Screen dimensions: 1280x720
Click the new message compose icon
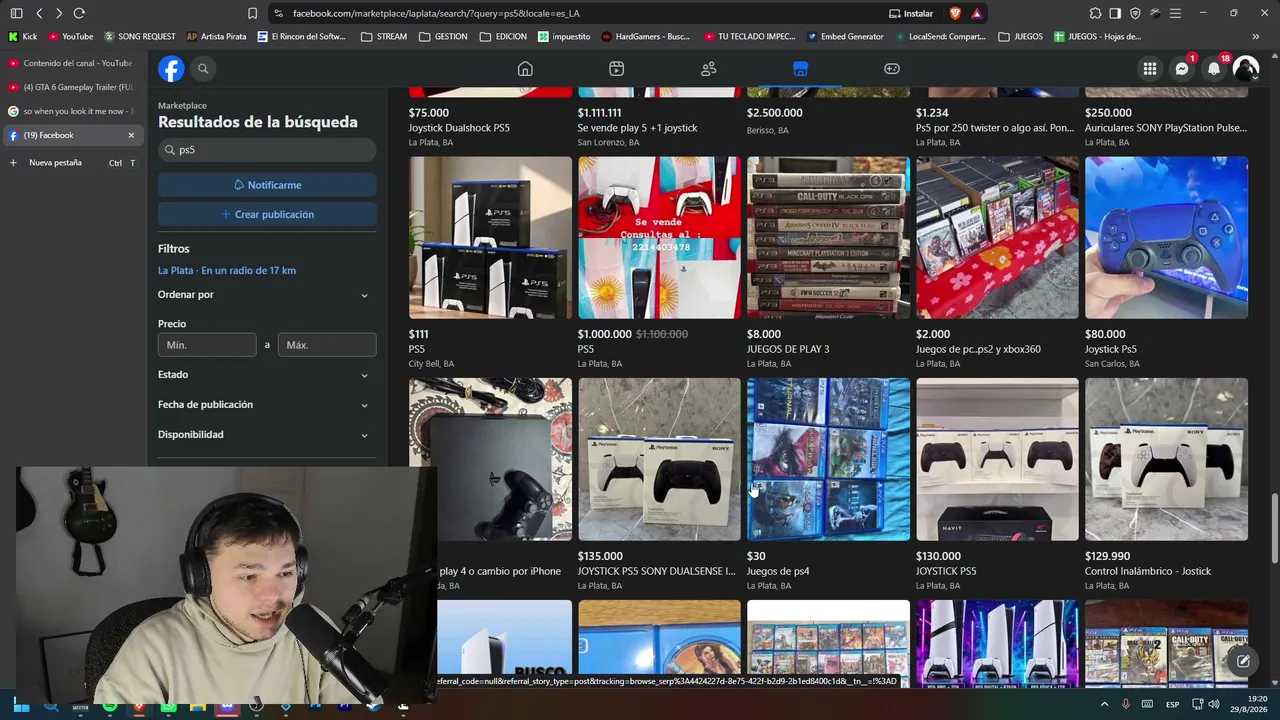(1243, 661)
